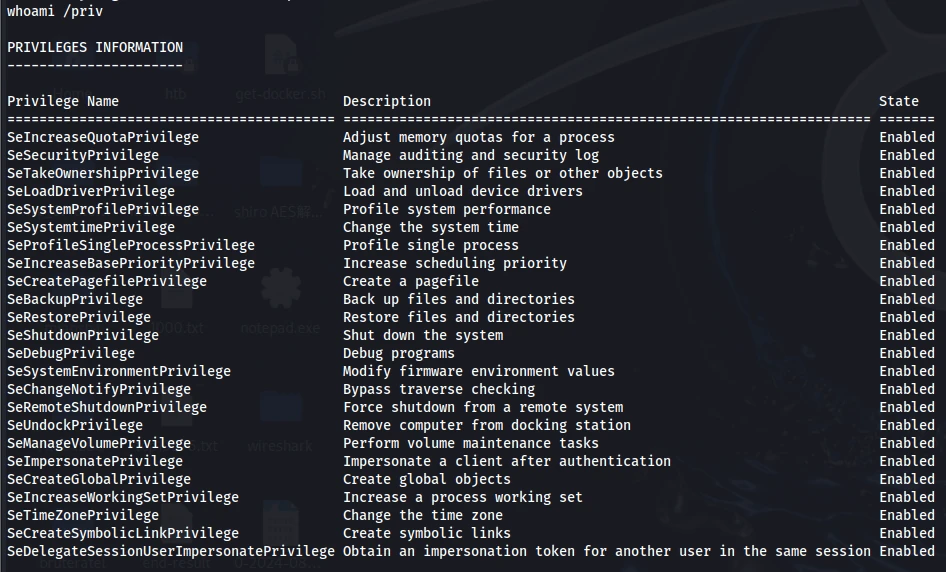Click the SeImpersonatePrivilege entry
This screenshot has height=572, width=946.
(95, 462)
